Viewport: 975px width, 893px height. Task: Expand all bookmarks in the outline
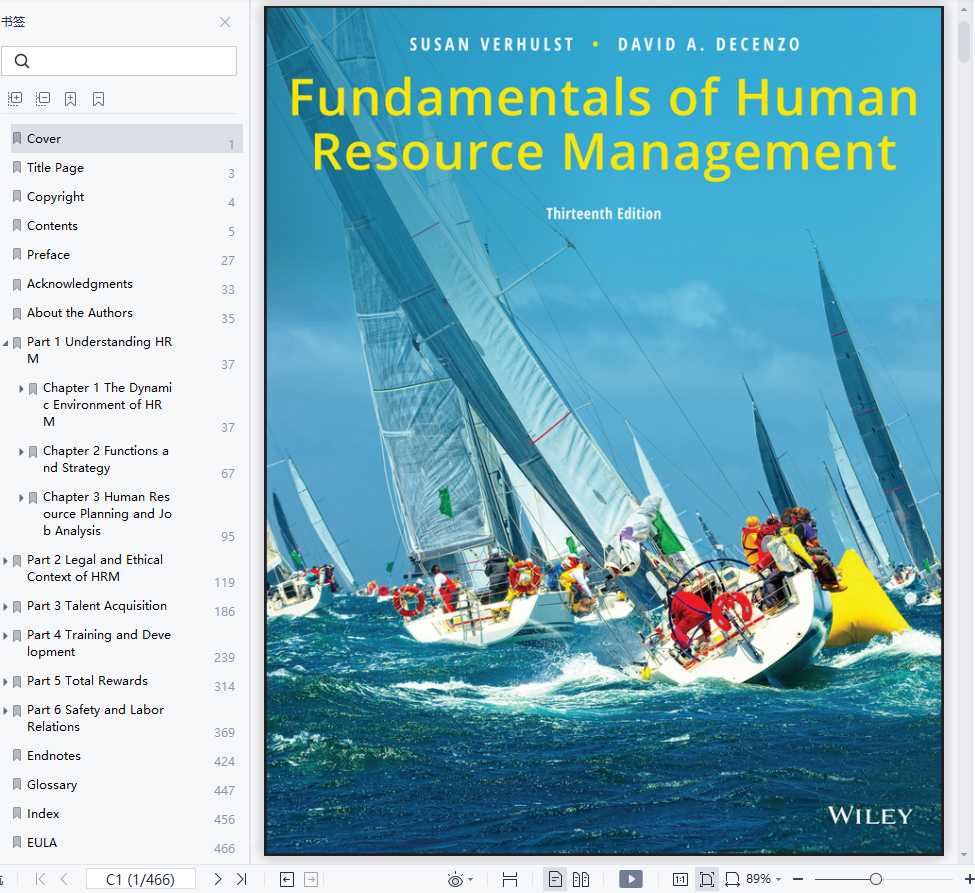click(15, 99)
